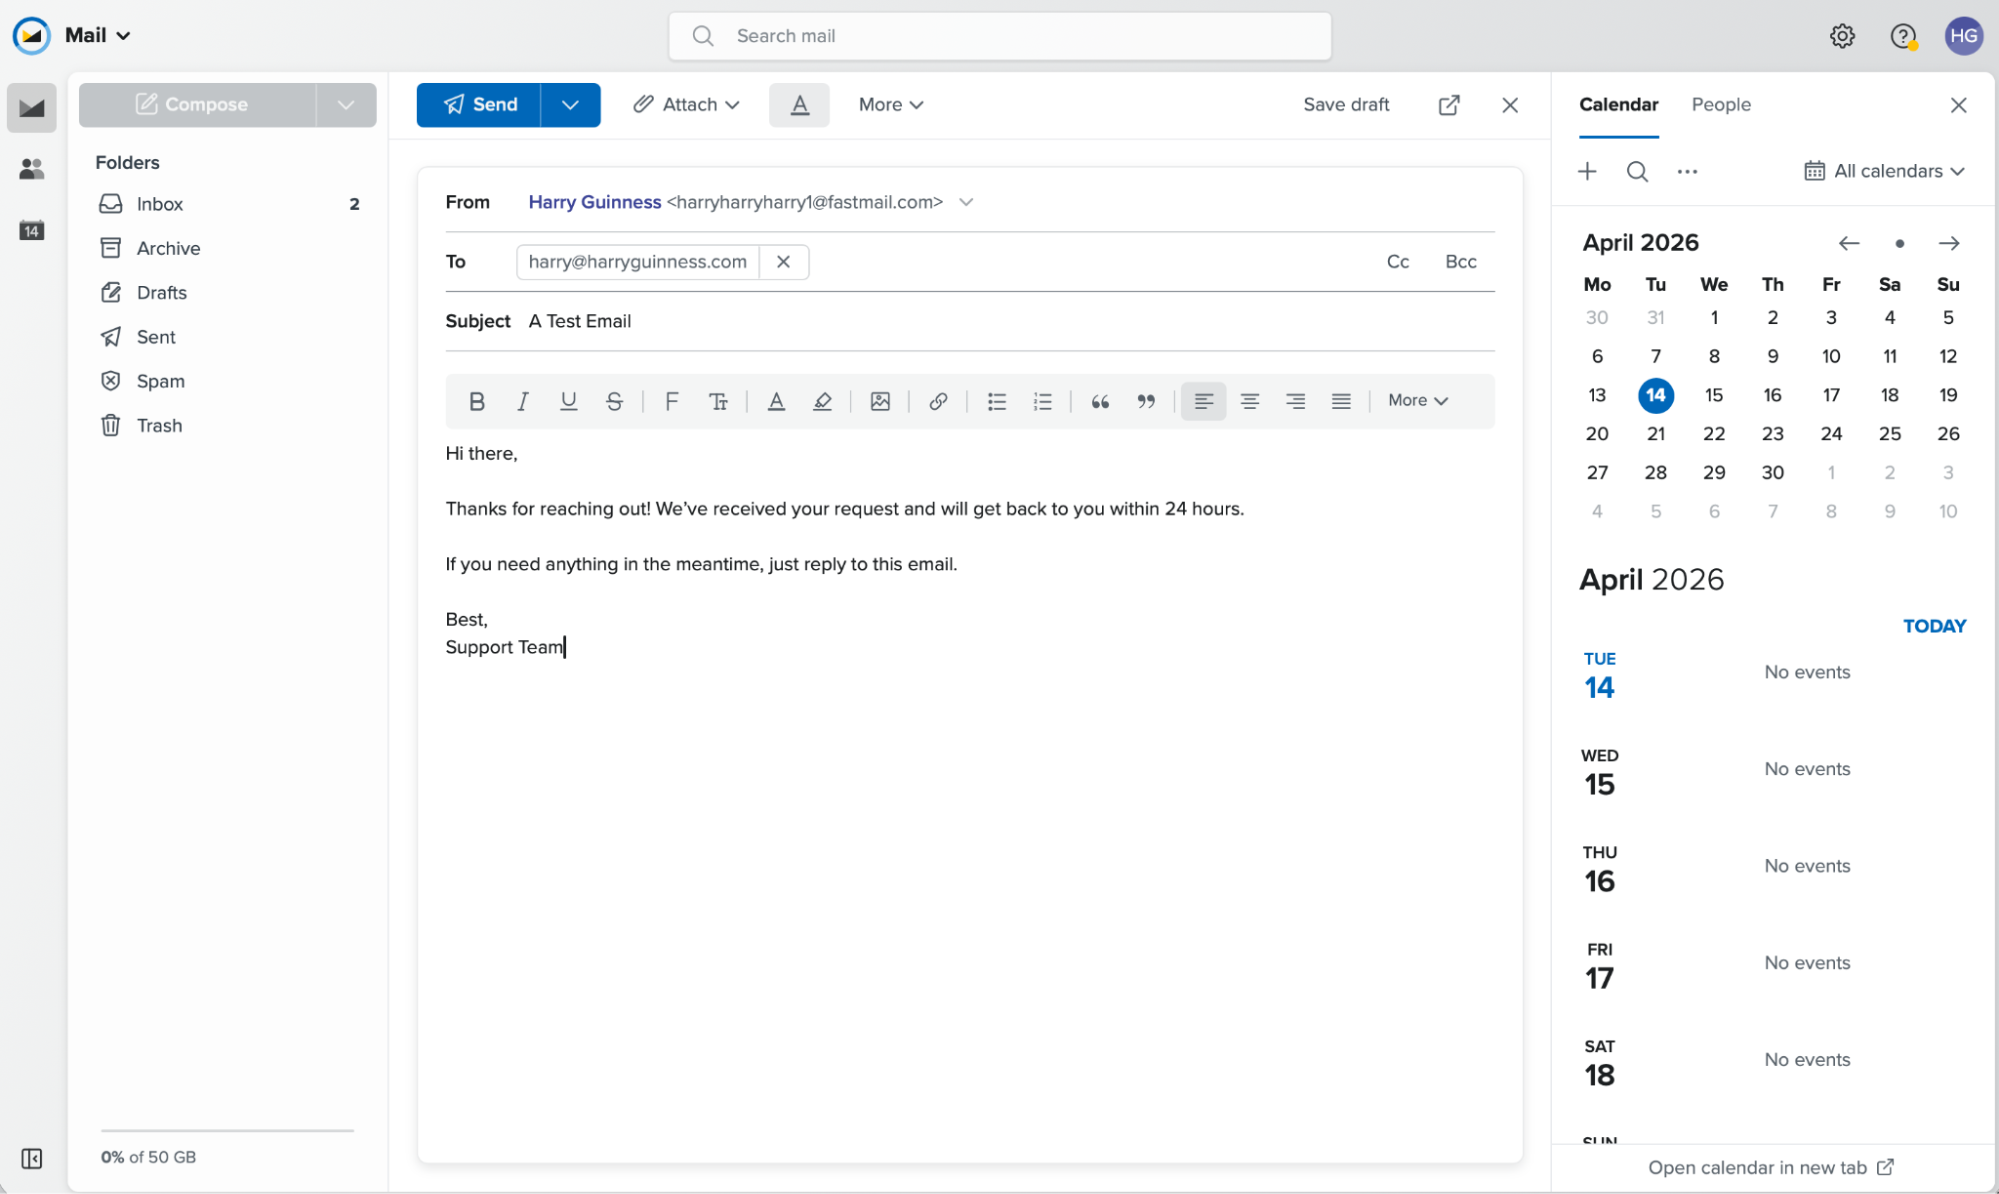Open the text highlight color tool
The image size is (1999, 1194).
pyautogui.click(x=822, y=401)
